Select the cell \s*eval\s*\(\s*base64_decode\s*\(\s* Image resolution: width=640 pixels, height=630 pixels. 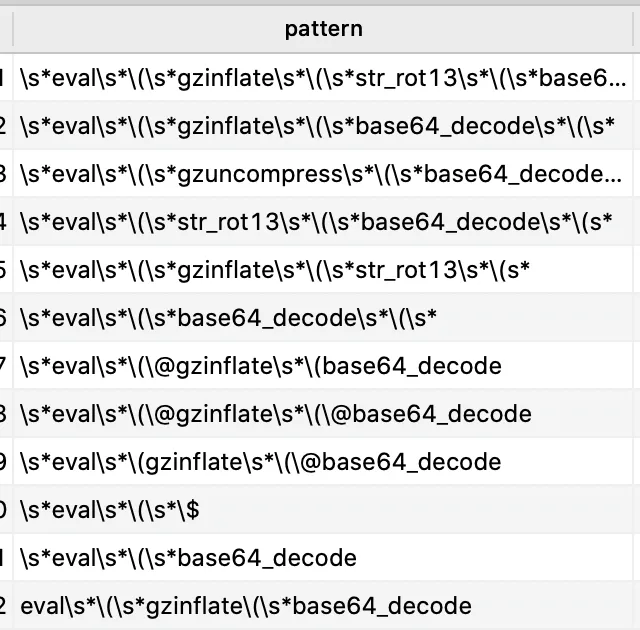pyautogui.click(x=229, y=318)
